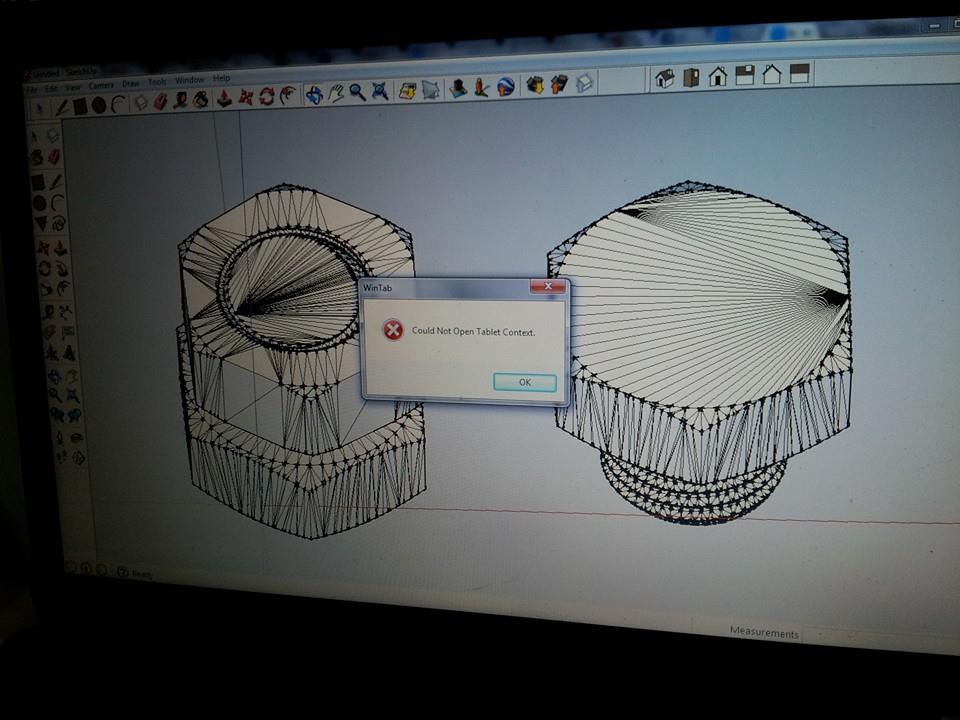Viewport: 960px width, 720px height.
Task: Switch to Front view house icon
Action: click(718, 76)
